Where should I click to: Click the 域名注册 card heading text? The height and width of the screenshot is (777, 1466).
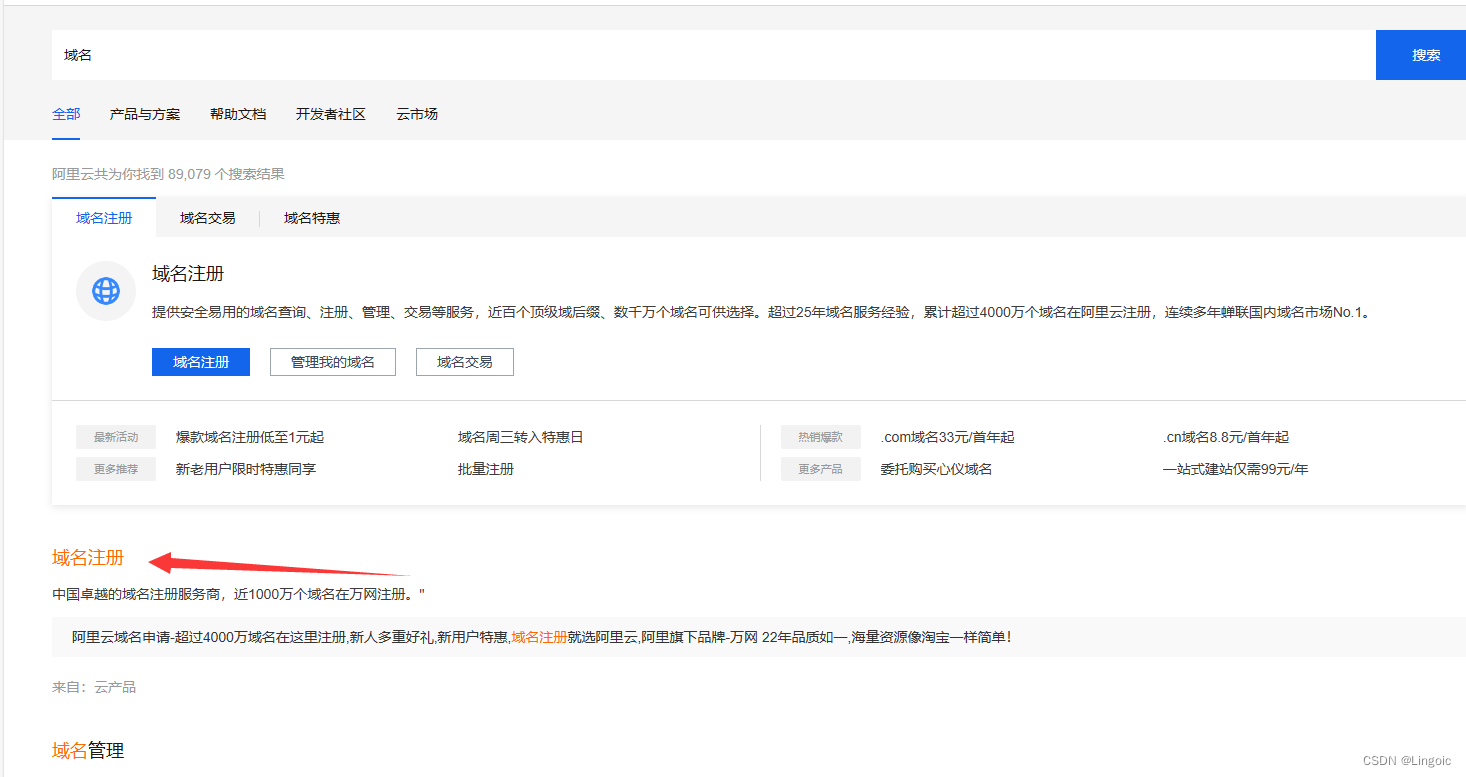(x=188, y=274)
